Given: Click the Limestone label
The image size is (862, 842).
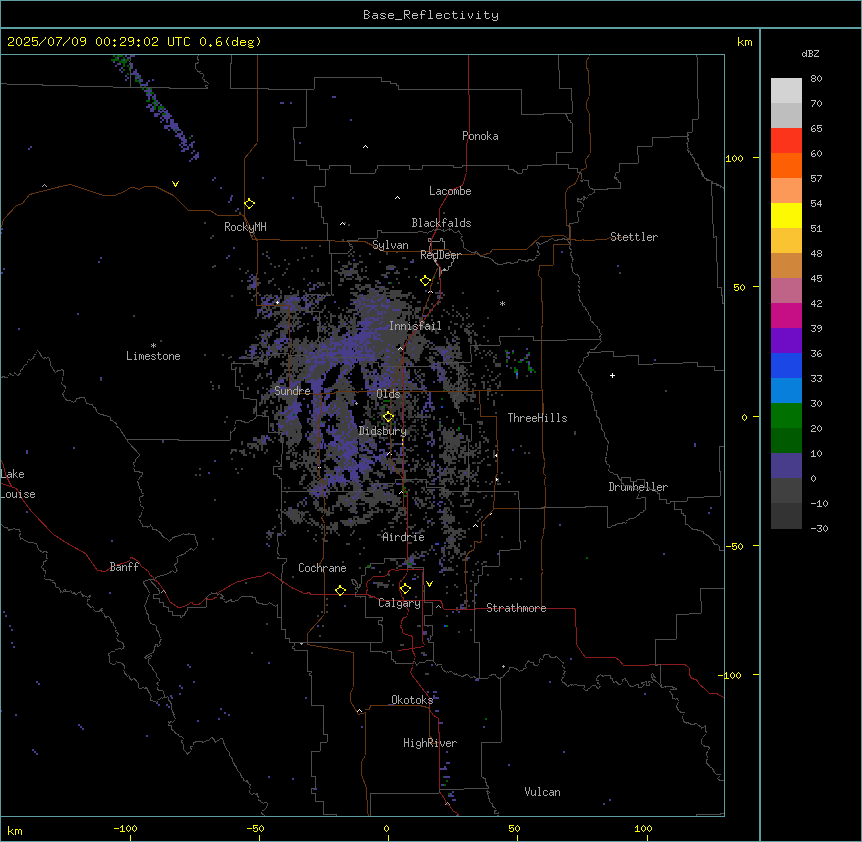Looking at the screenshot, I should (x=153, y=356).
